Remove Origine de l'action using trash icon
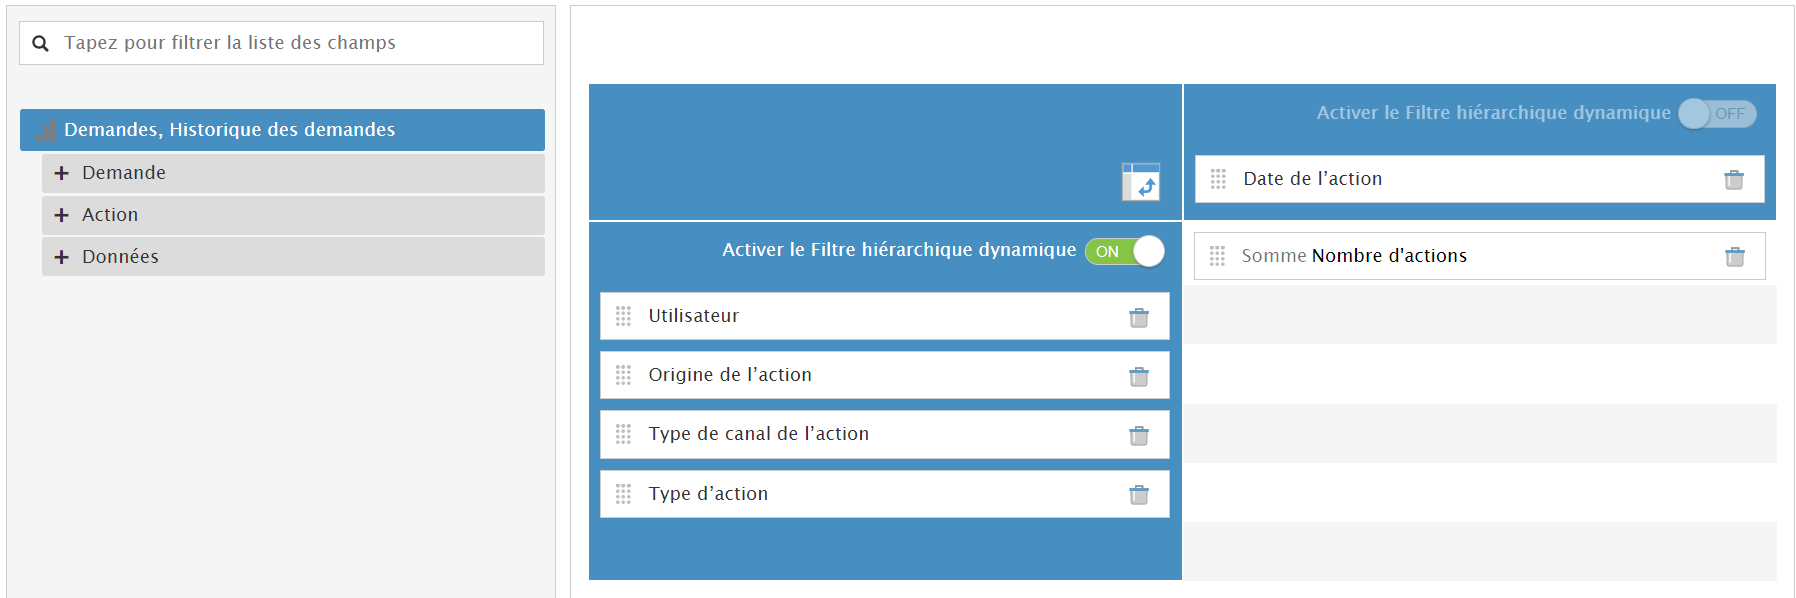1796x598 pixels. point(1138,376)
